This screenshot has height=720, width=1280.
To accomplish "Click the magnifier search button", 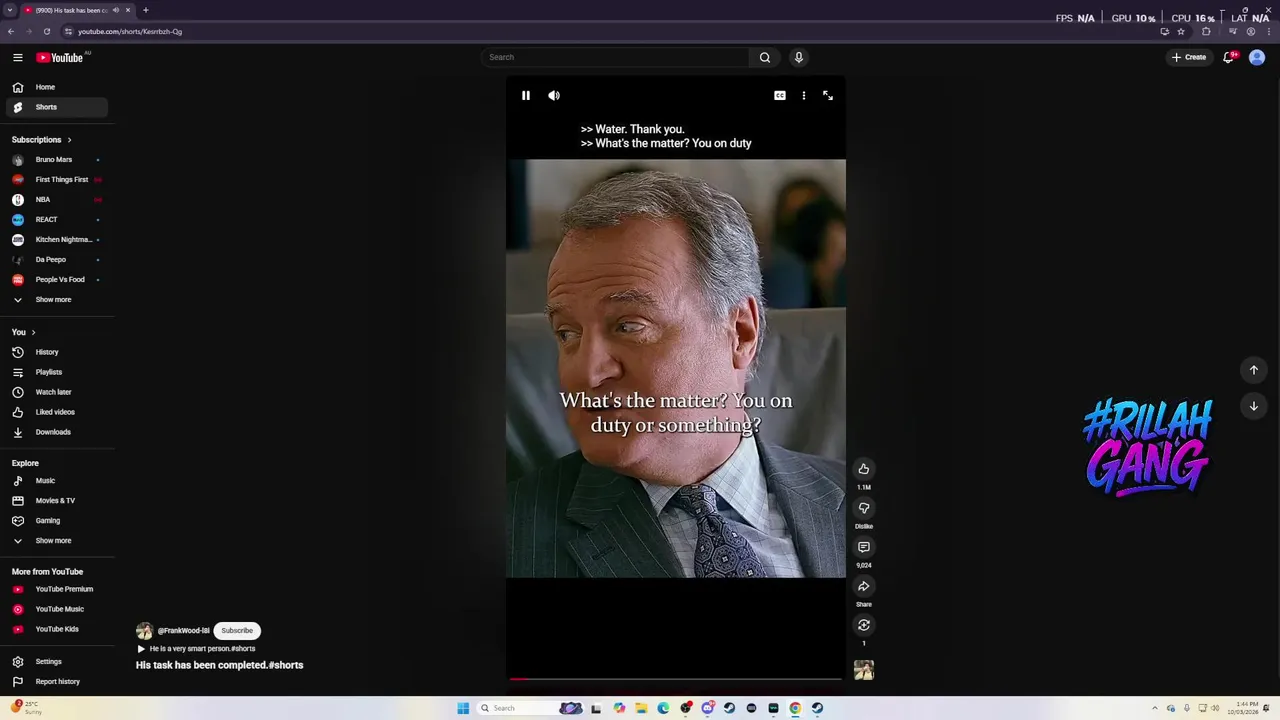I will [x=765, y=57].
